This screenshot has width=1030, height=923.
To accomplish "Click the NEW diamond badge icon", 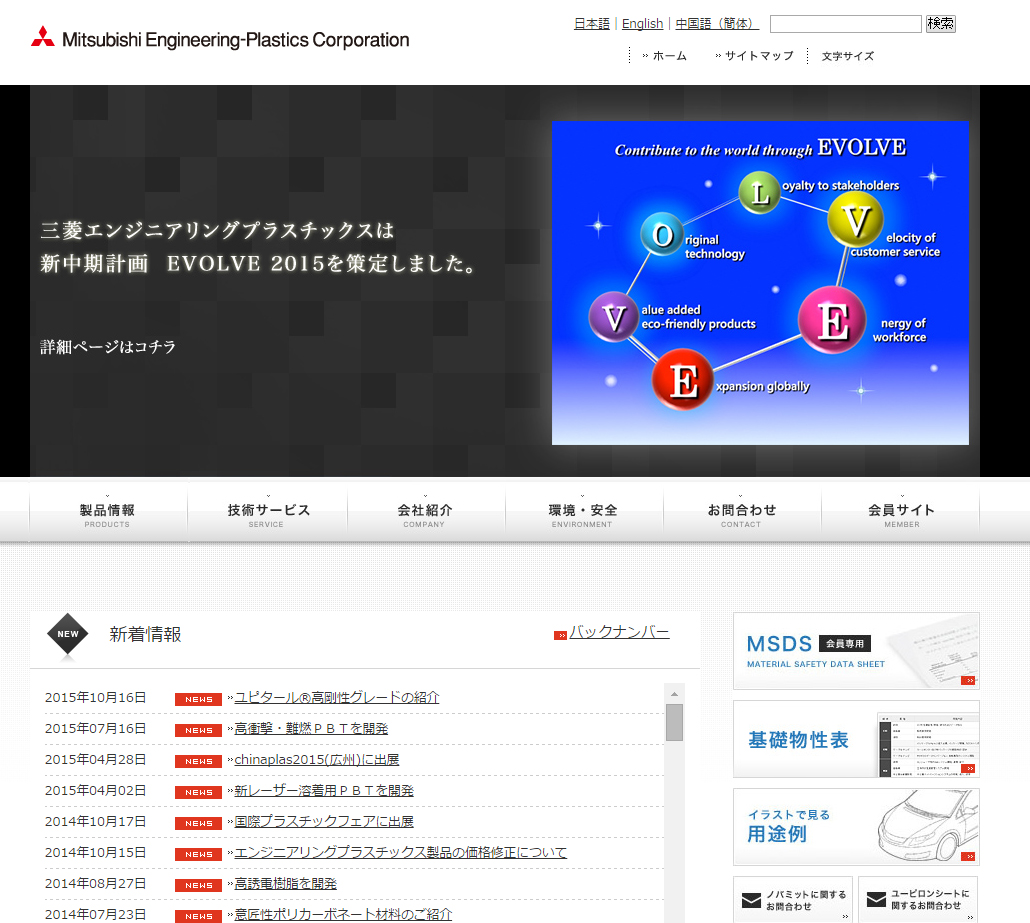I will pos(68,634).
